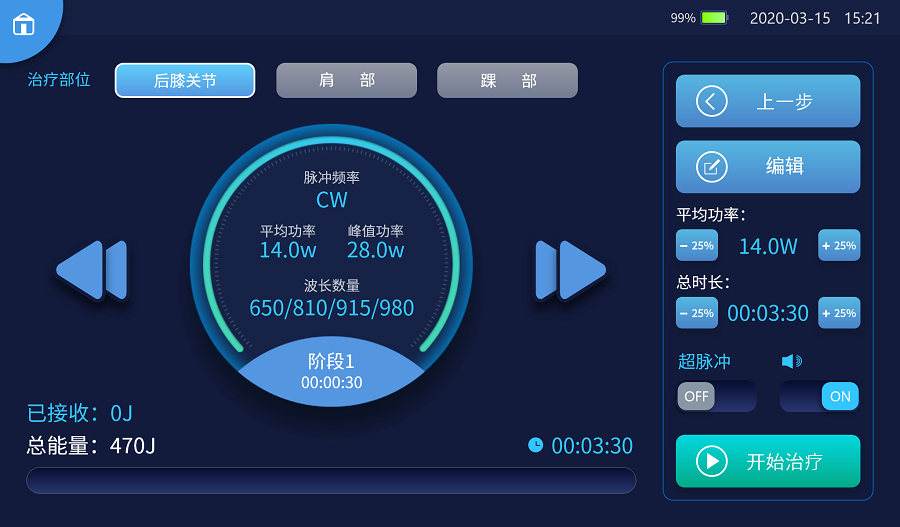The height and width of the screenshot is (527, 900).
Task: Open the 编辑 edit button
Action: [x=767, y=166]
